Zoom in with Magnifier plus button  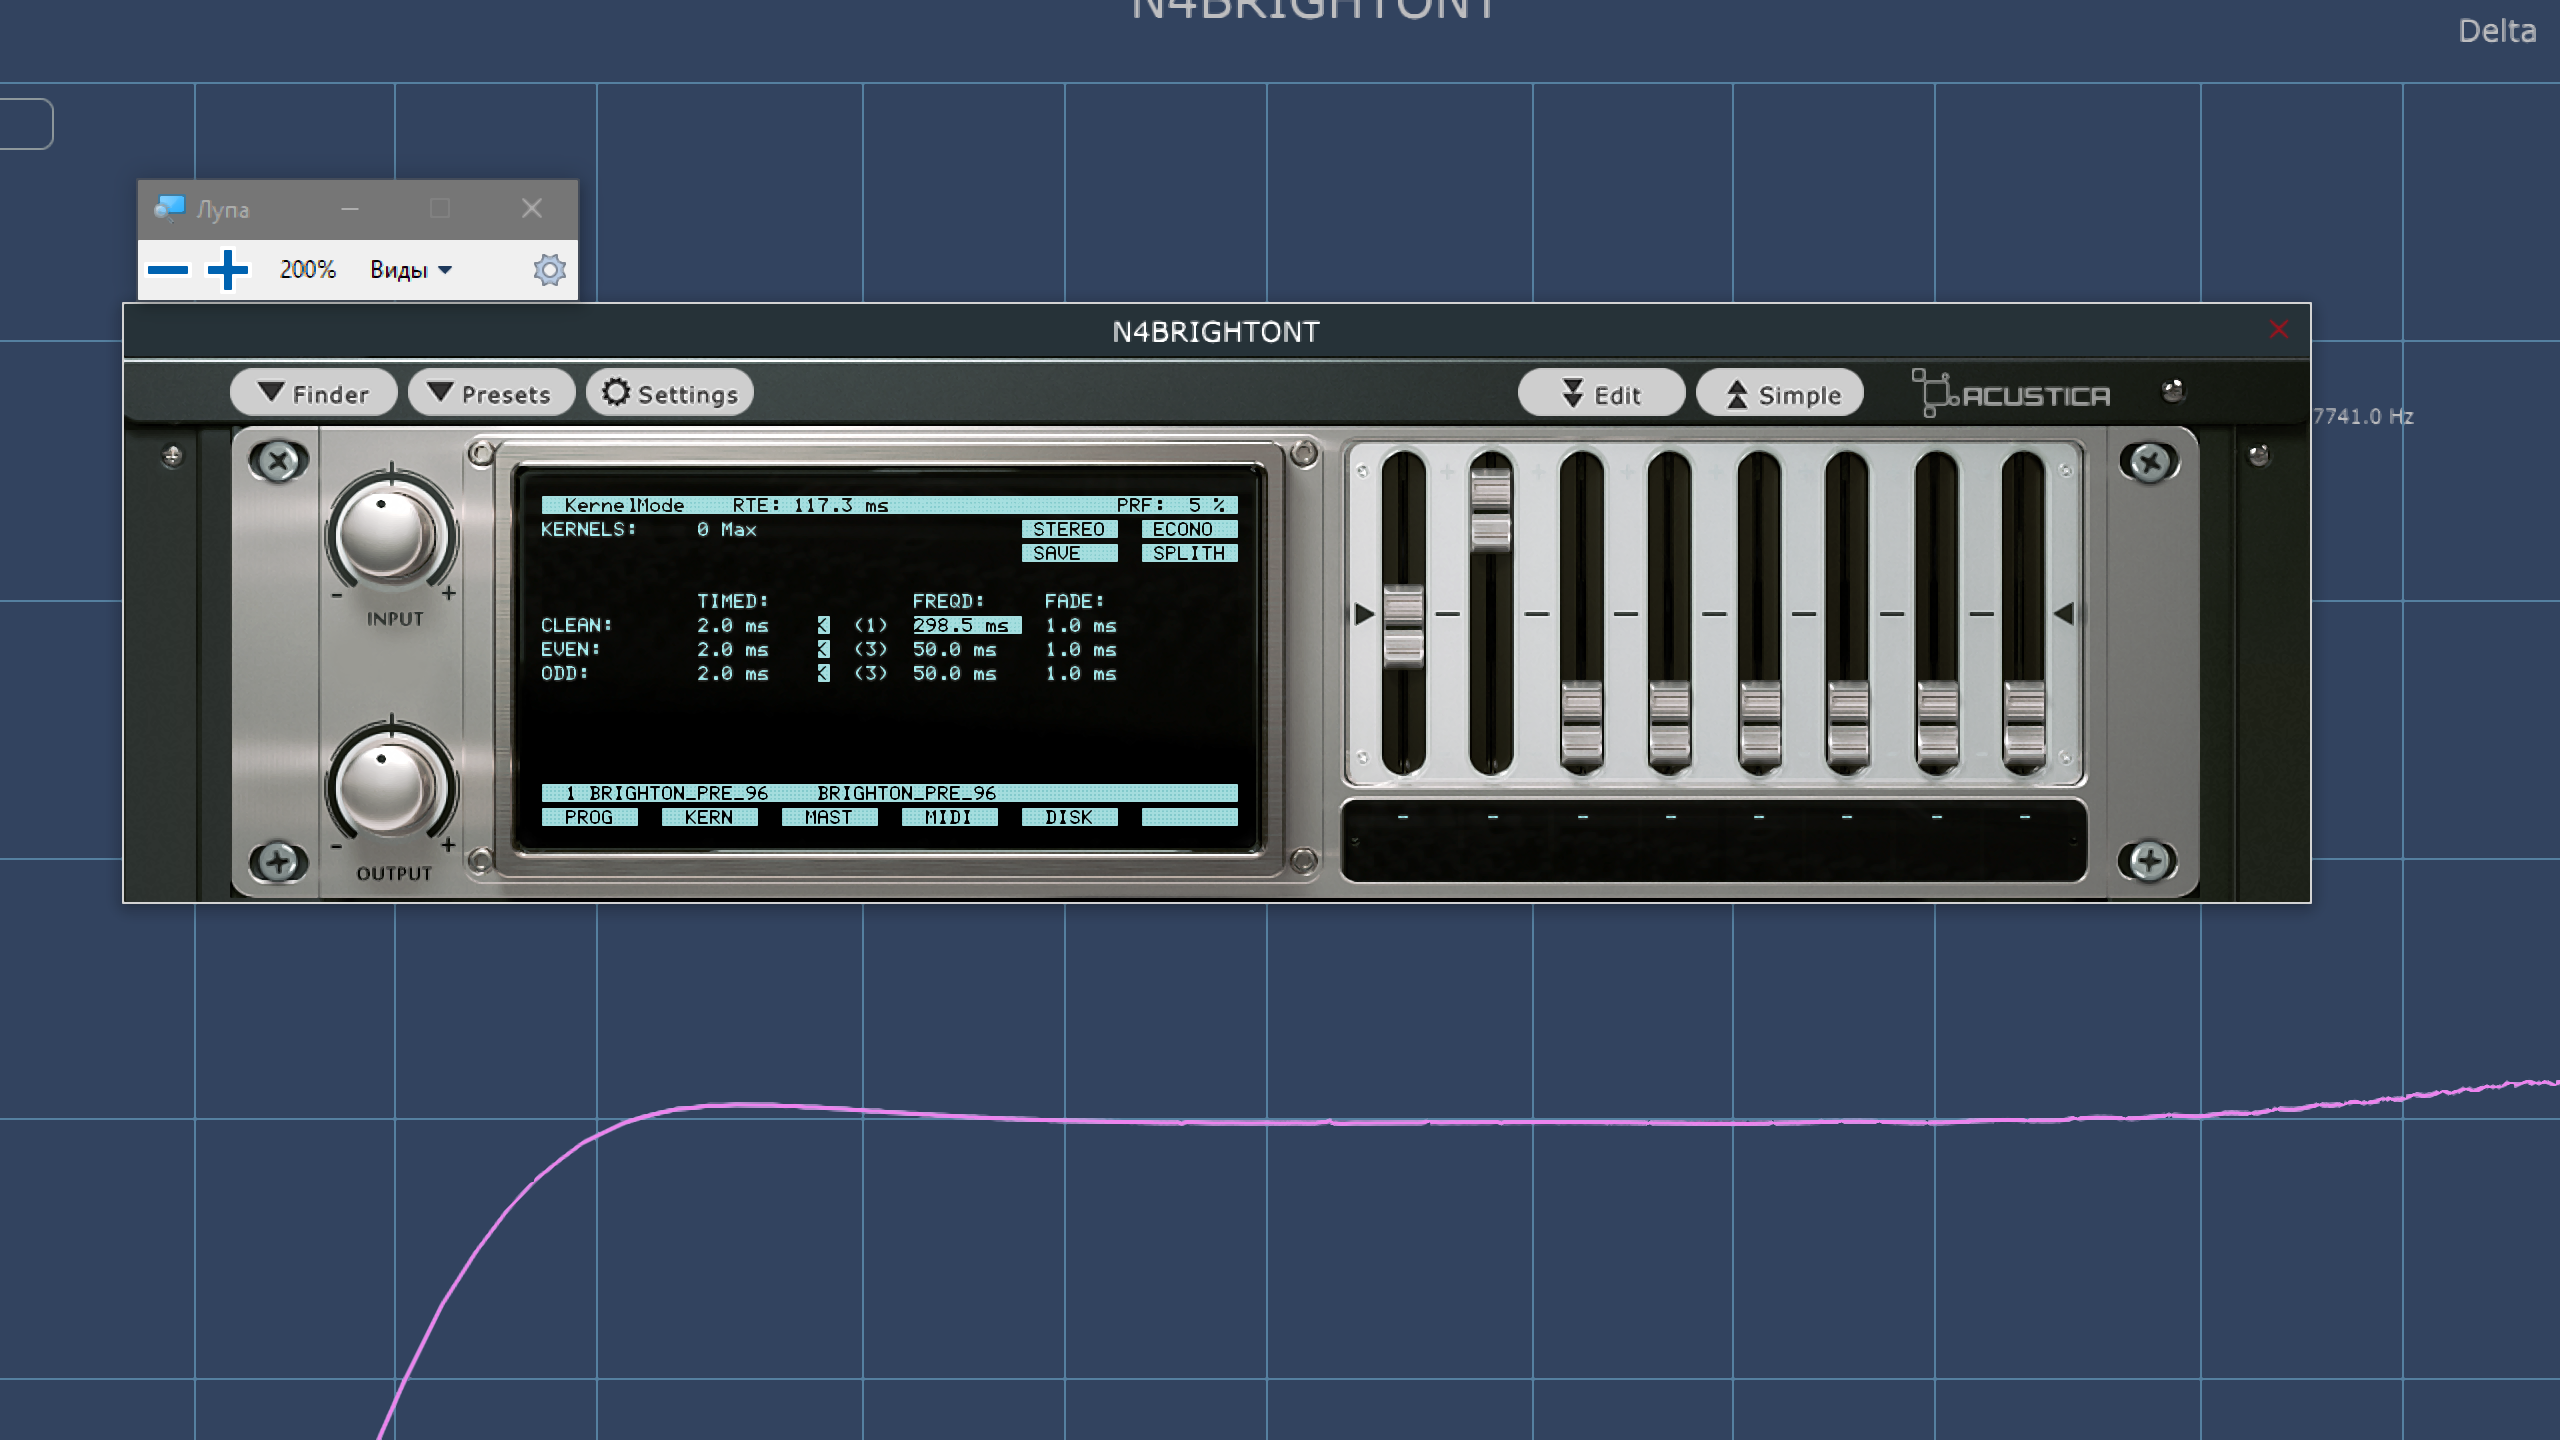(x=228, y=270)
